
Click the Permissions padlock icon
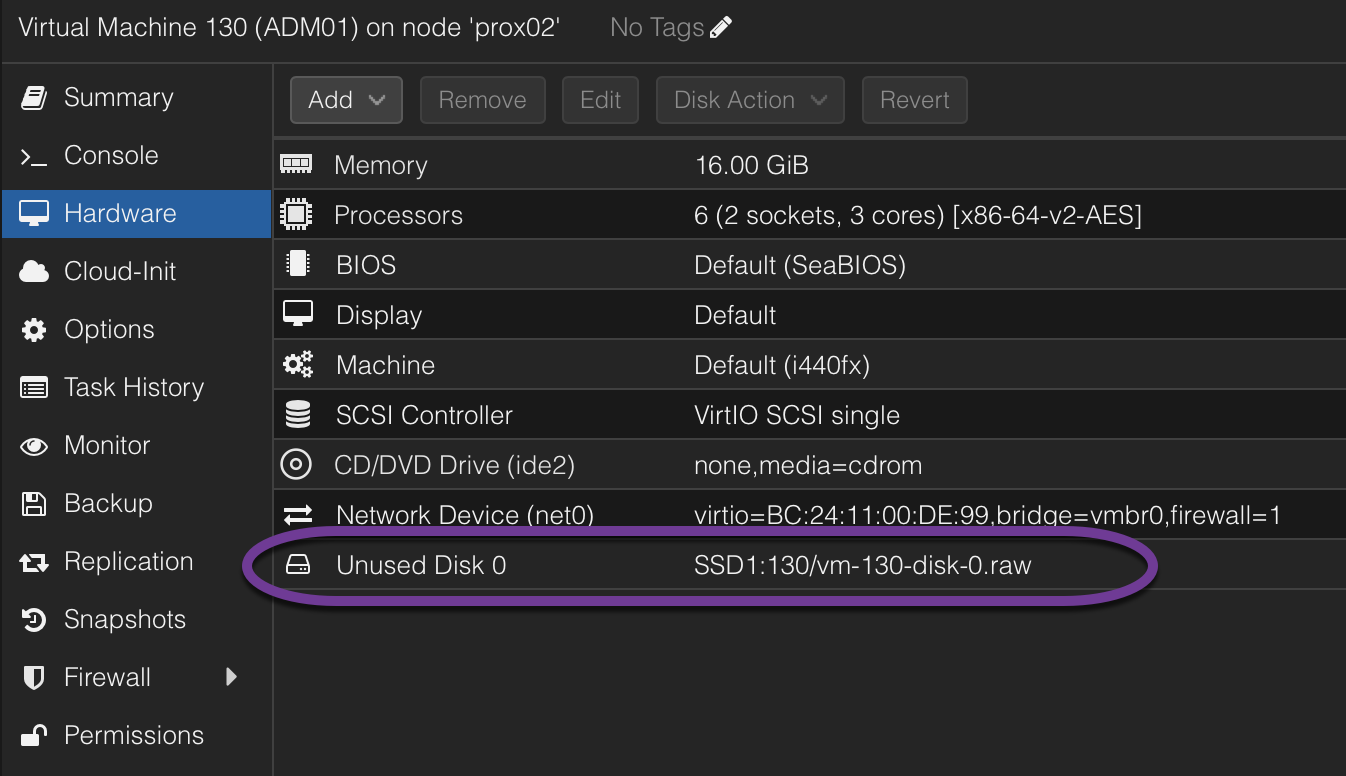[33, 735]
